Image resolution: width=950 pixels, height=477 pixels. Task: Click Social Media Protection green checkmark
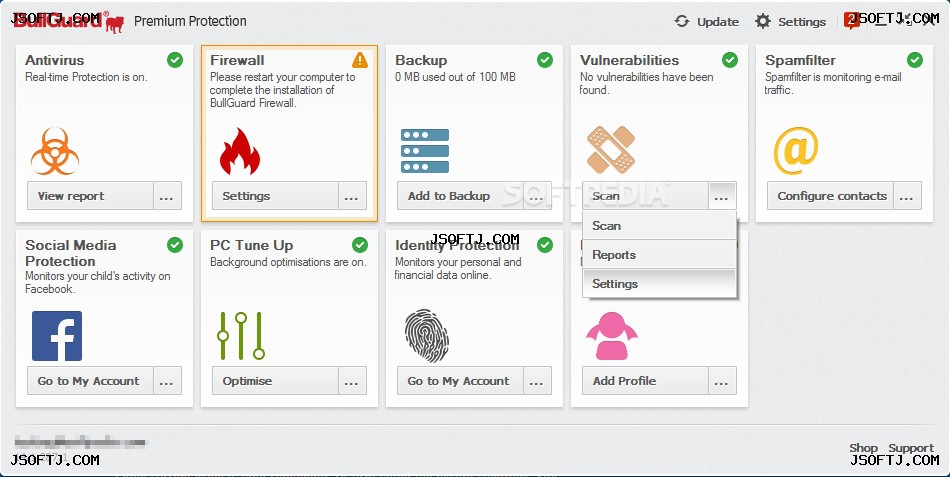[x=175, y=245]
